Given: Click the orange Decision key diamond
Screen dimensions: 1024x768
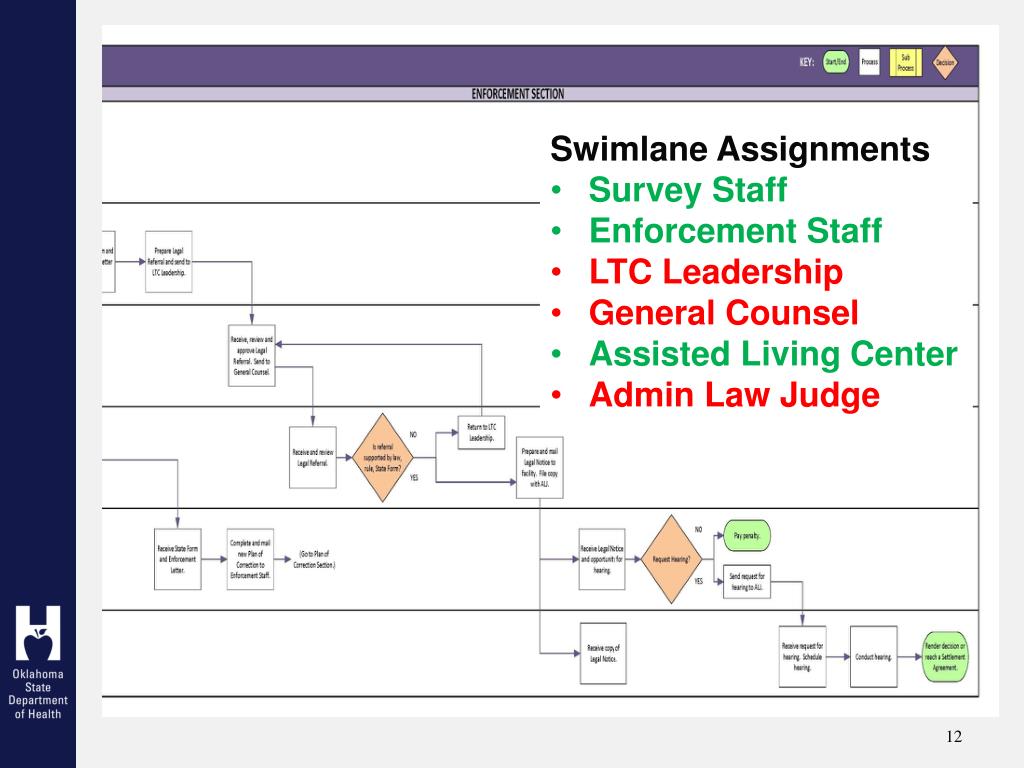Looking at the screenshot, I should (x=944, y=63).
